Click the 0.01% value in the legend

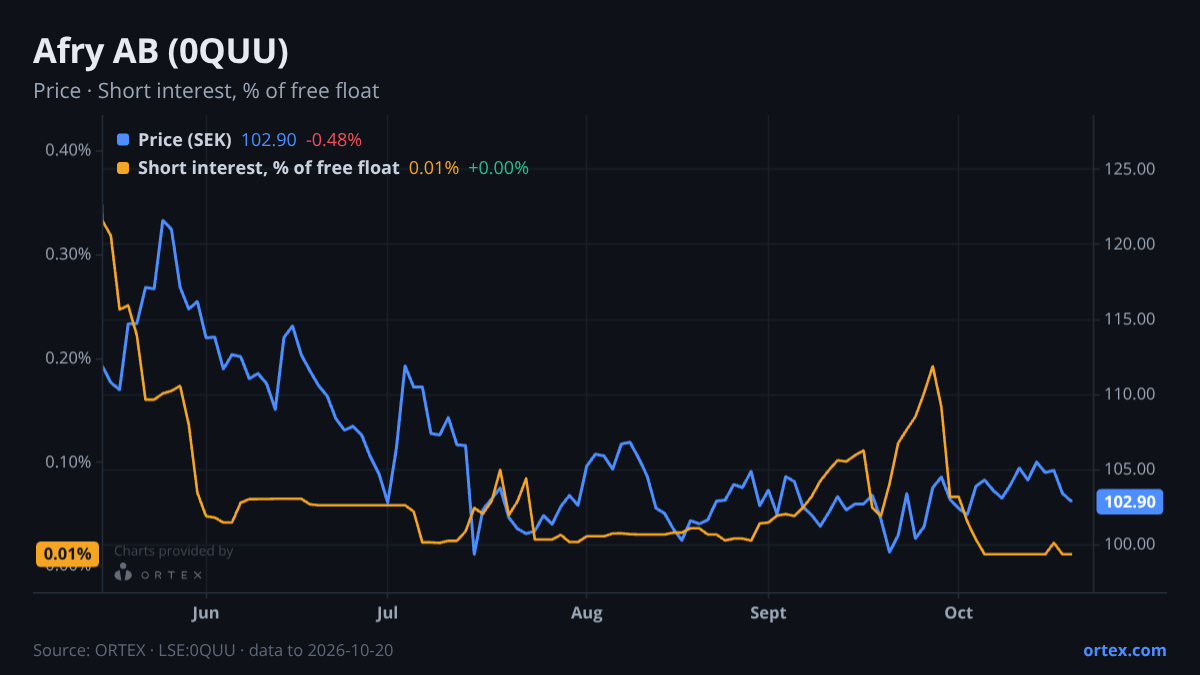pyautogui.click(x=434, y=168)
